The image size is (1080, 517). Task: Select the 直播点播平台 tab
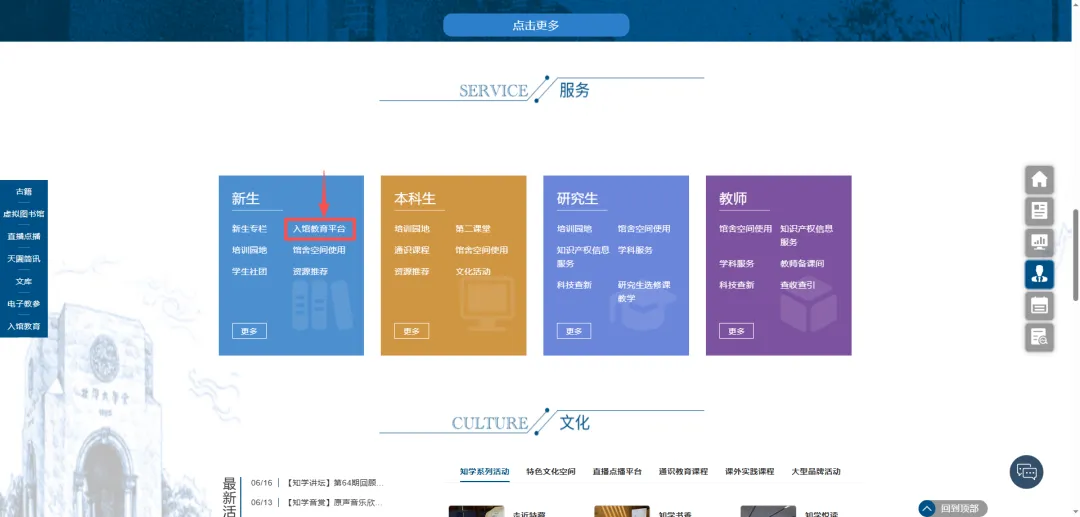click(x=617, y=472)
